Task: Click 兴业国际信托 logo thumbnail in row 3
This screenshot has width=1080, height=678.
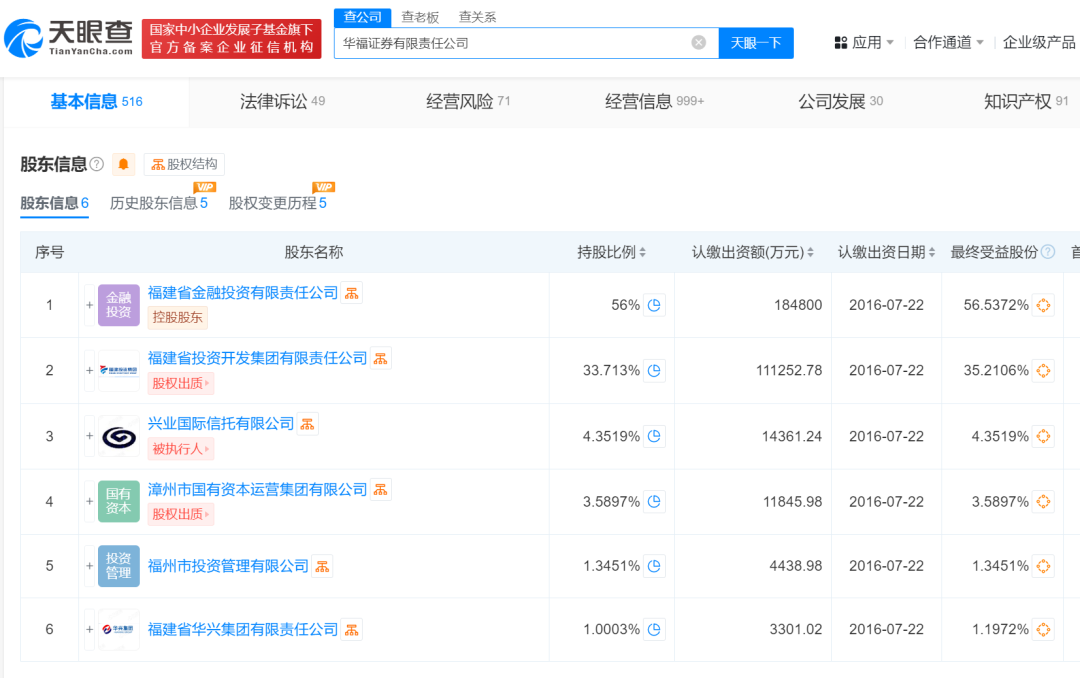Action: click(118, 436)
